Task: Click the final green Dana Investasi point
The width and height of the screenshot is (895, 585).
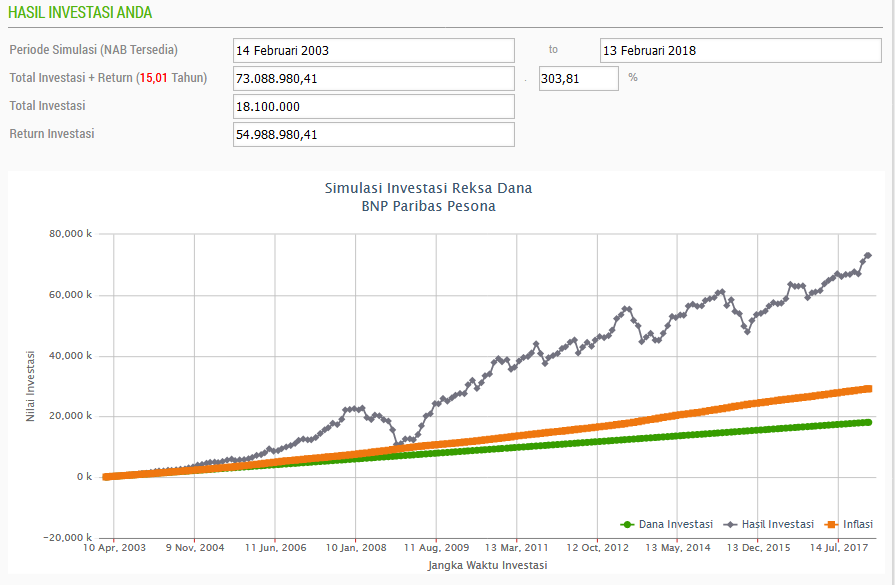Action: click(x=868, y=422)
